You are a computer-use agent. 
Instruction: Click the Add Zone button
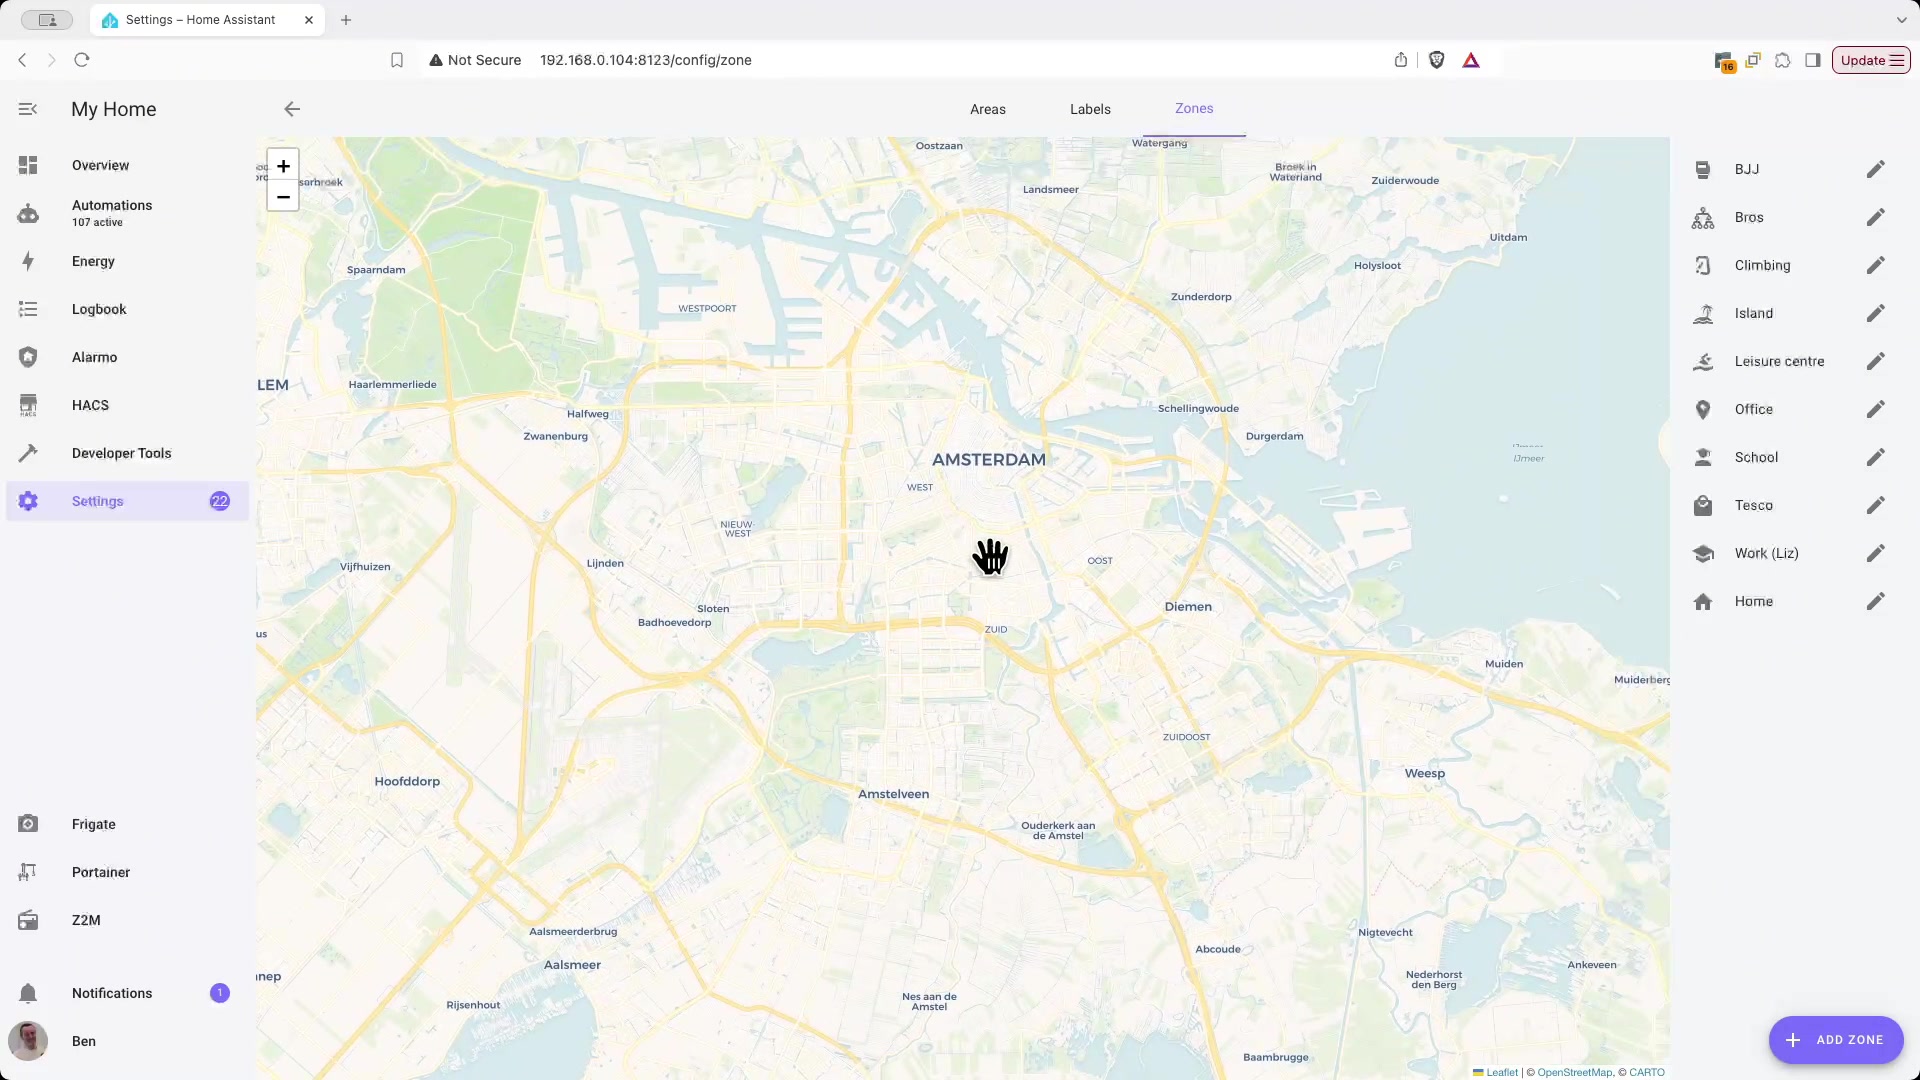pyautogui.click(x=1835, y=1040)
